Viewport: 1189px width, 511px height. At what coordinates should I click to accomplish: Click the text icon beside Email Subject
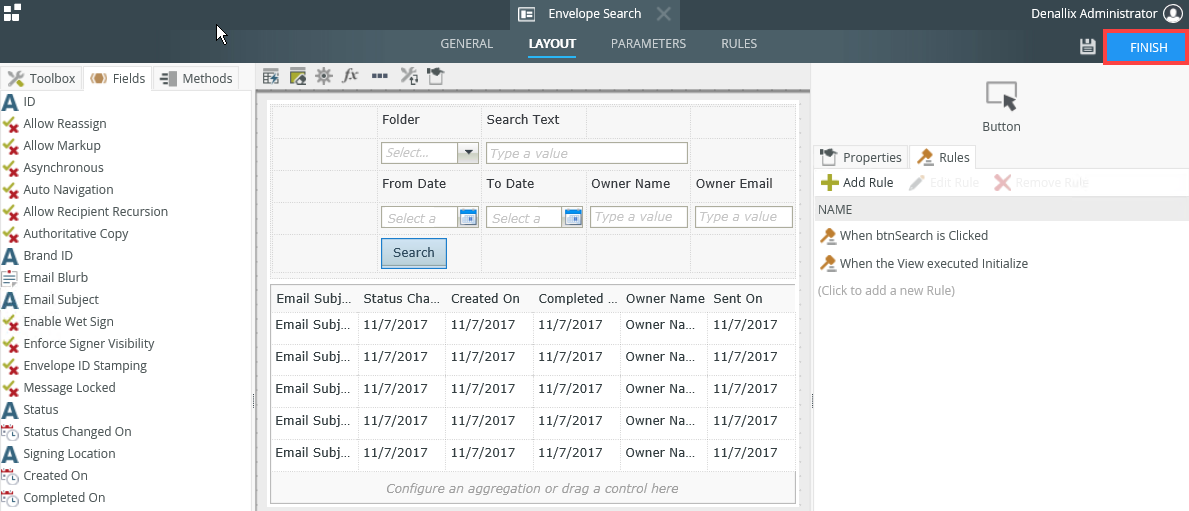[10, 299]
